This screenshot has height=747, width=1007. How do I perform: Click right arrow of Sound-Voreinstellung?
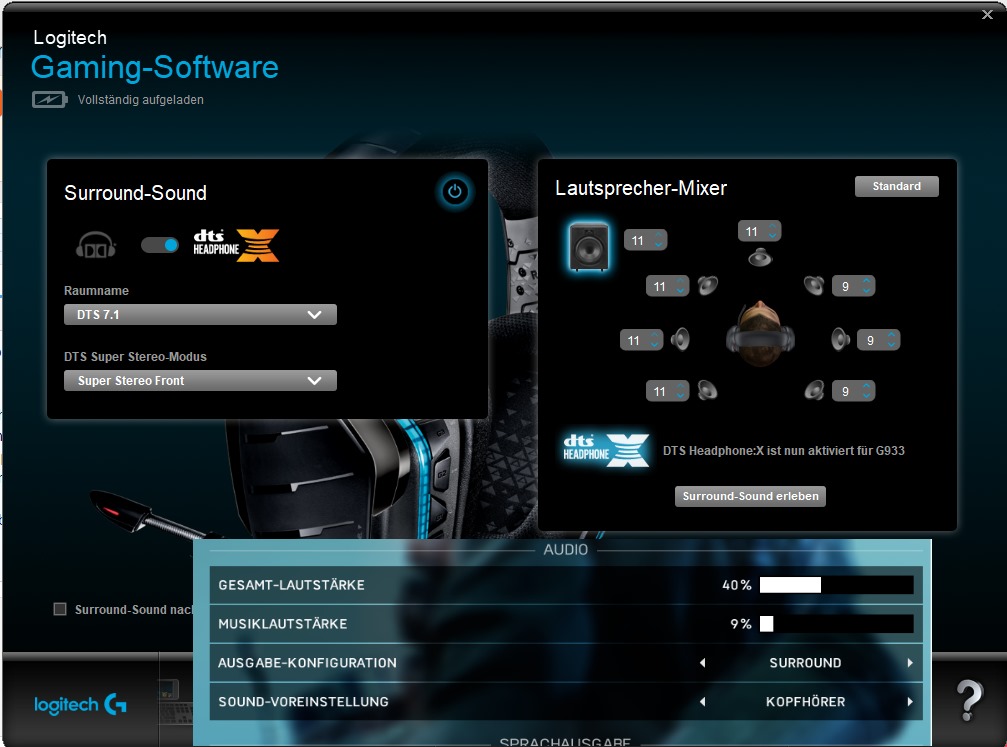tap(910, 702)
